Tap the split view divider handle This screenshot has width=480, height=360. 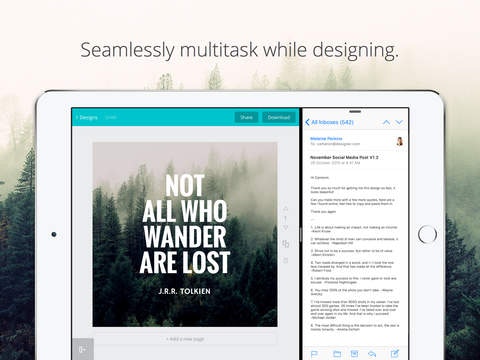301,235
